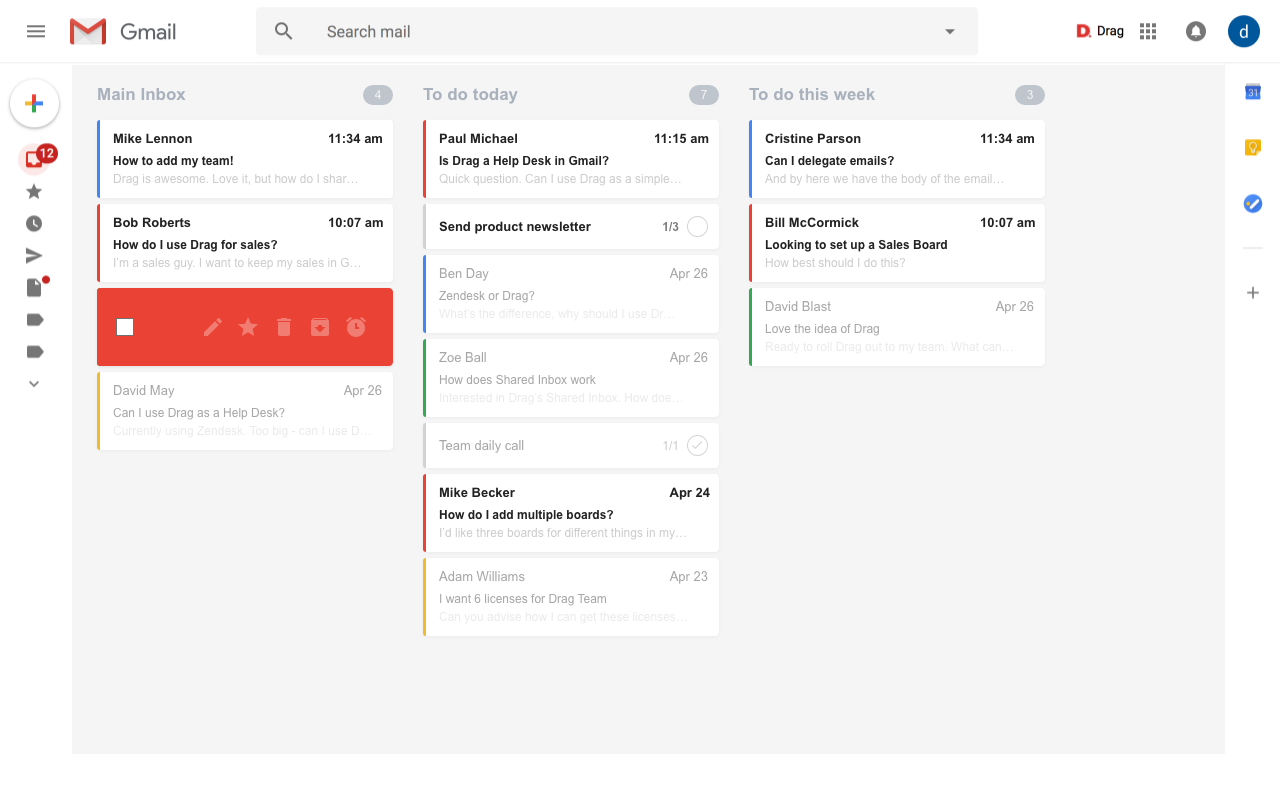1280x800 pixels.
Task: Click the 'Team daily call' task title
Action: pos(481,446)
